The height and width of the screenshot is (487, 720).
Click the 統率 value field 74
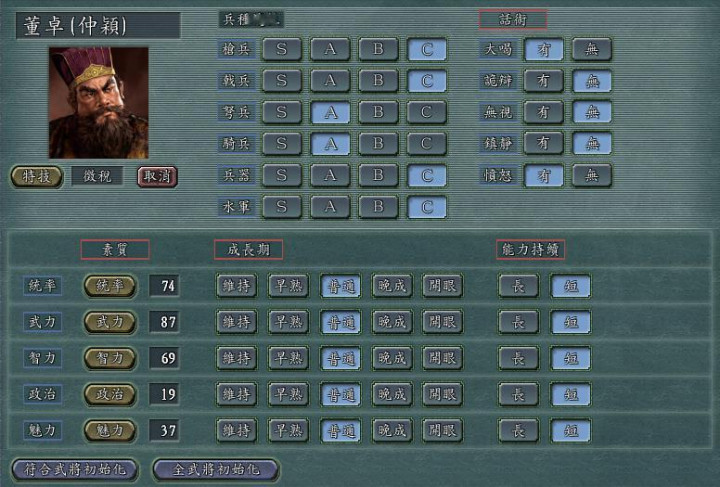tap(164, 286)
